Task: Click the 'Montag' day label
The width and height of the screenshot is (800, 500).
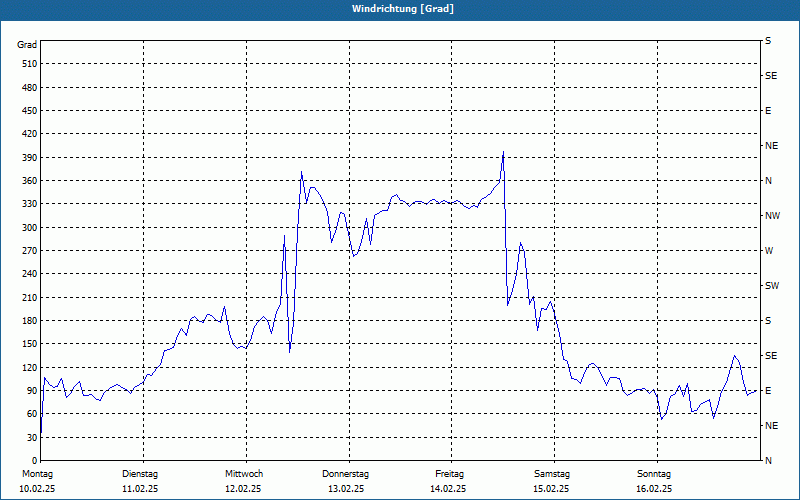Action: [37, 474]
